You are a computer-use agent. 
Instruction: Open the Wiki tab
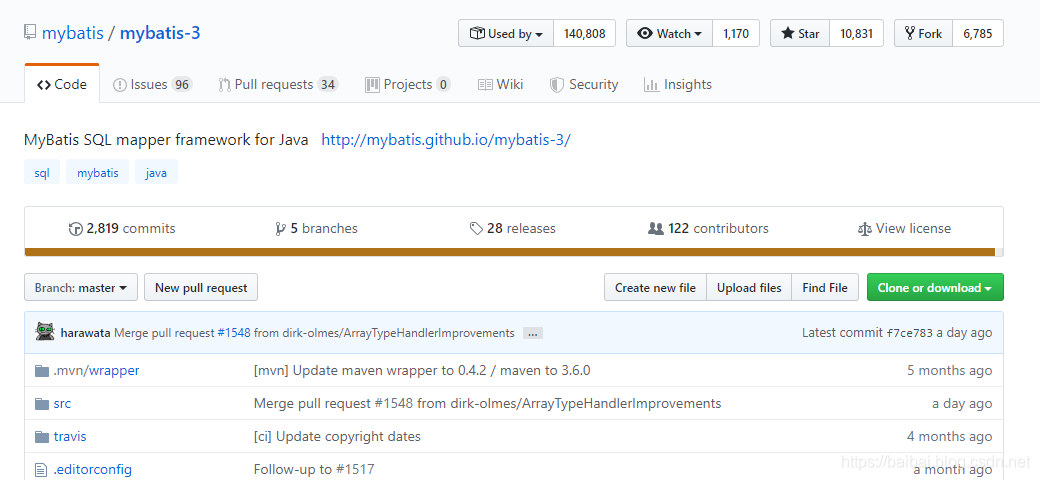click(501, 84)
